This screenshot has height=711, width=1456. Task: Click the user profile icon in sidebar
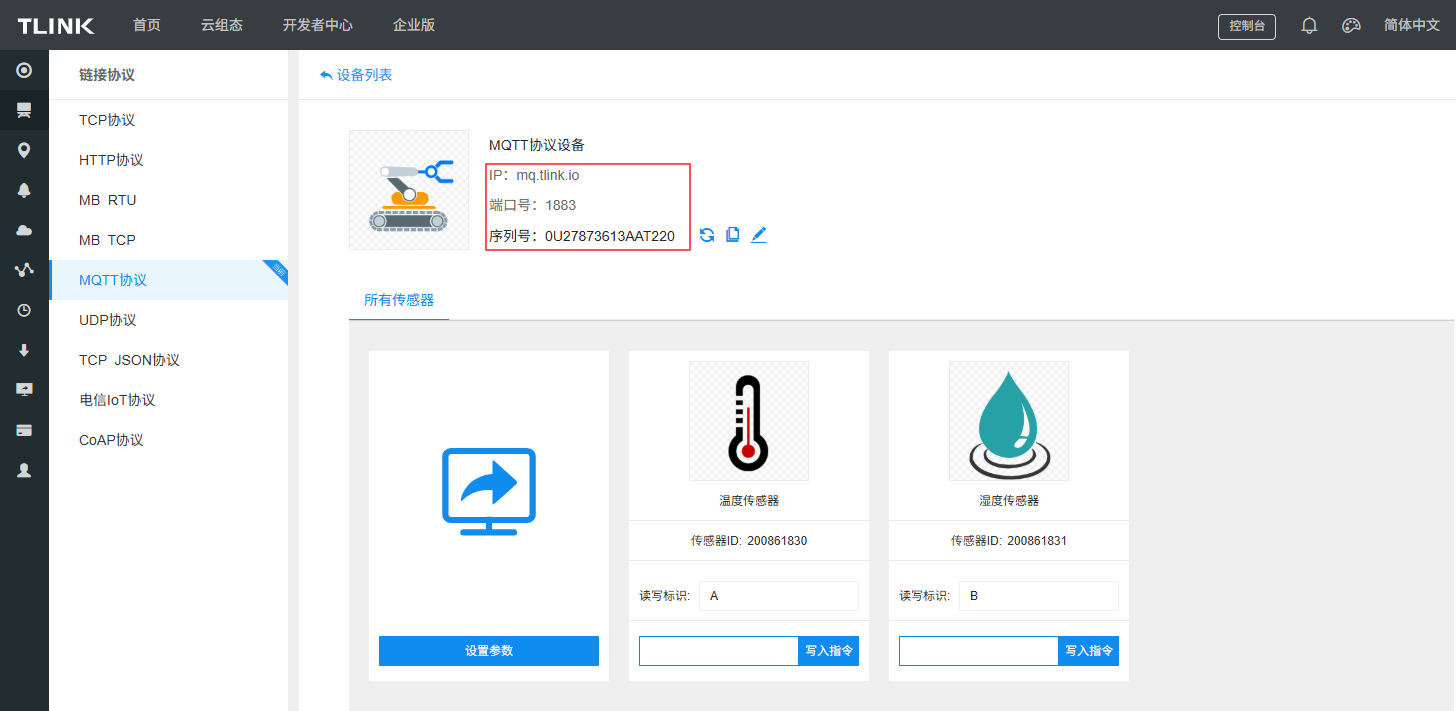(x=24, y=470)
